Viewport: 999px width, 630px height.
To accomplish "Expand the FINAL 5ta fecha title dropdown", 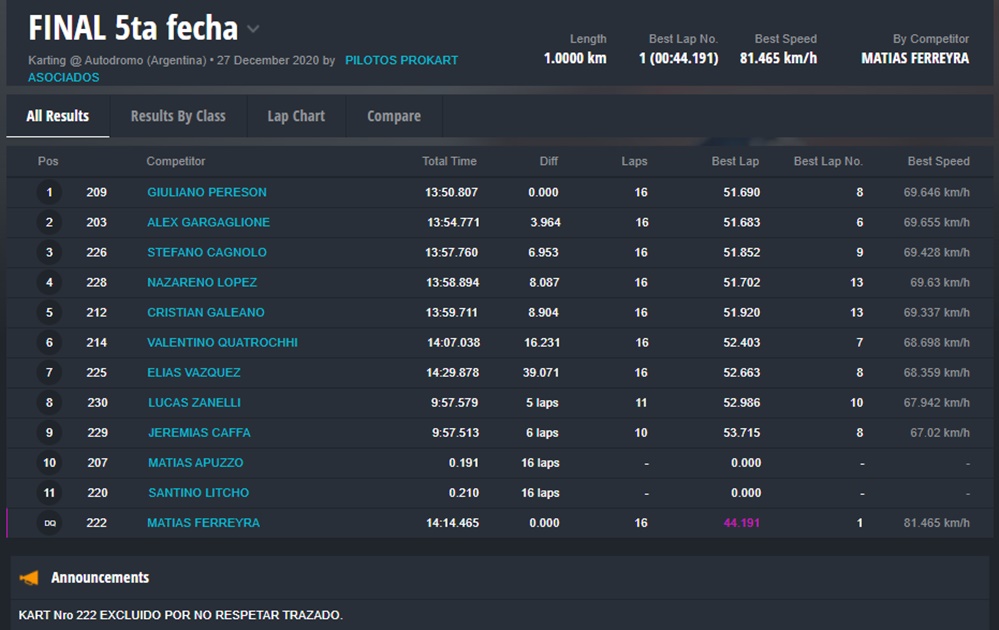I will pyautogui.click(x=254, y=29).
